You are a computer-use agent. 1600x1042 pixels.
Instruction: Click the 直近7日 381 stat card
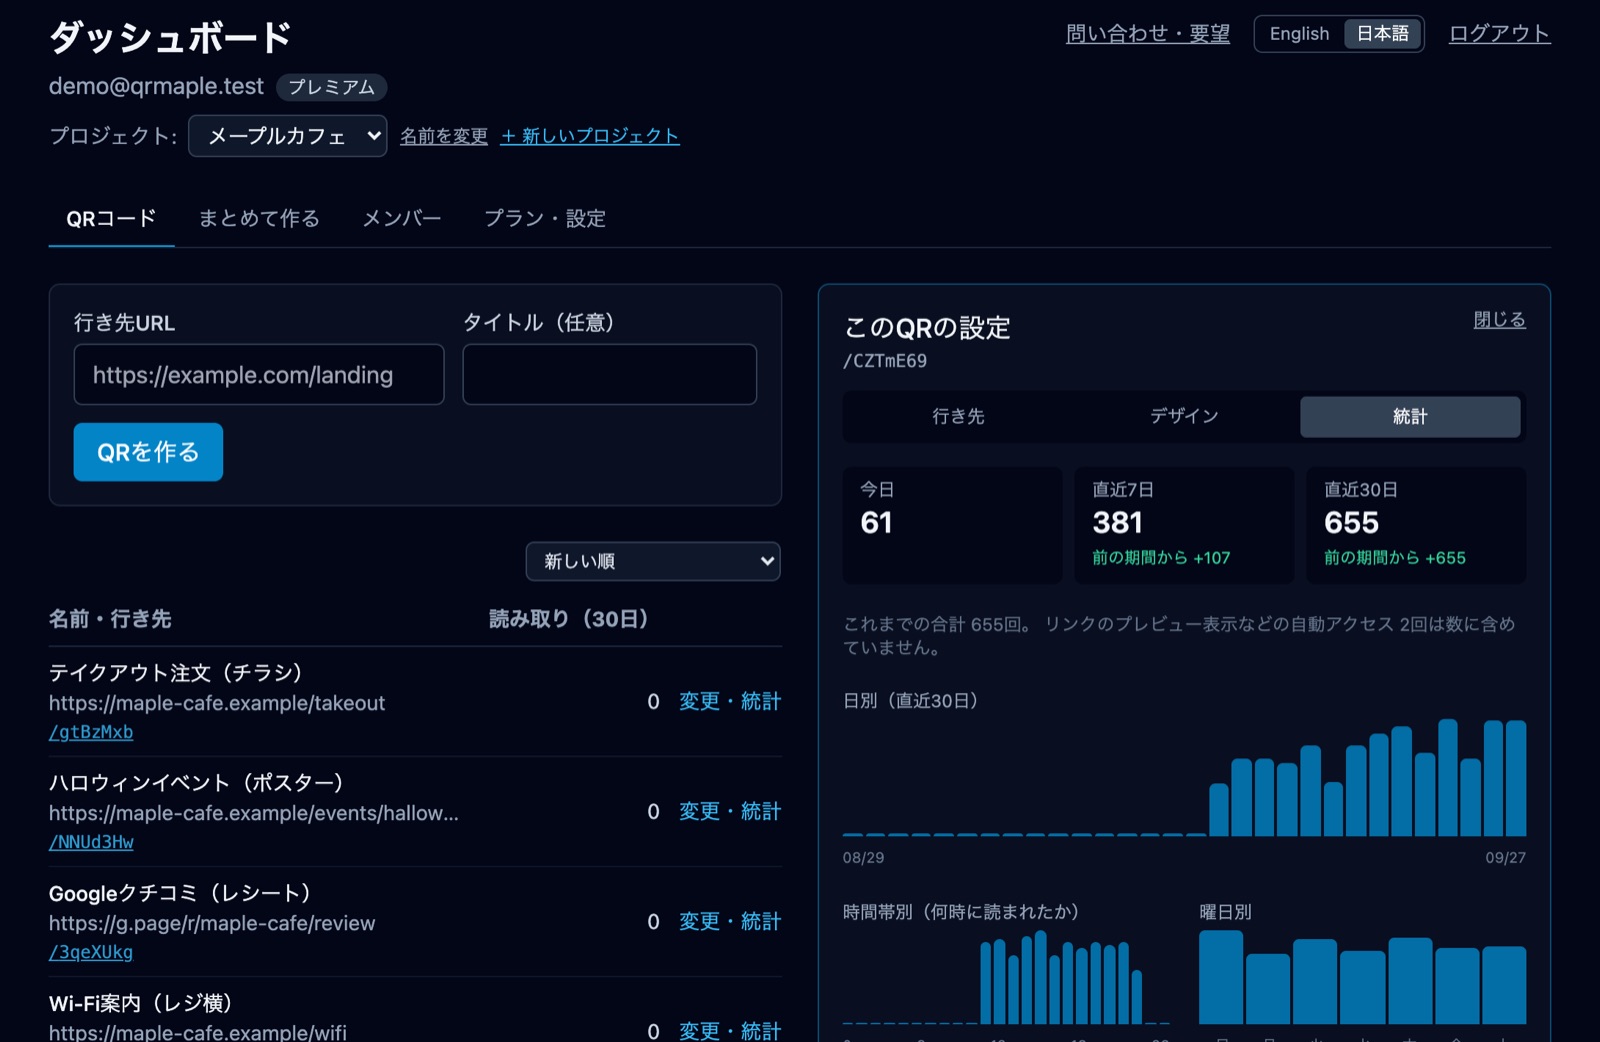(1184, 525)
